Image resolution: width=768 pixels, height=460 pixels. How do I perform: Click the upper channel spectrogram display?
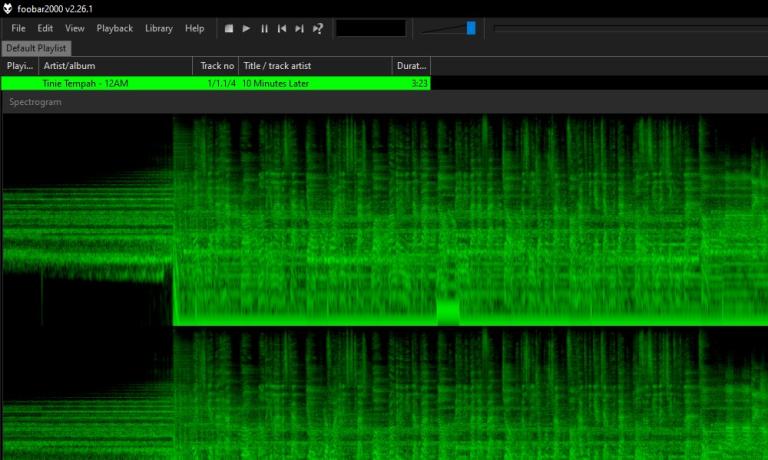click(385, 220)
